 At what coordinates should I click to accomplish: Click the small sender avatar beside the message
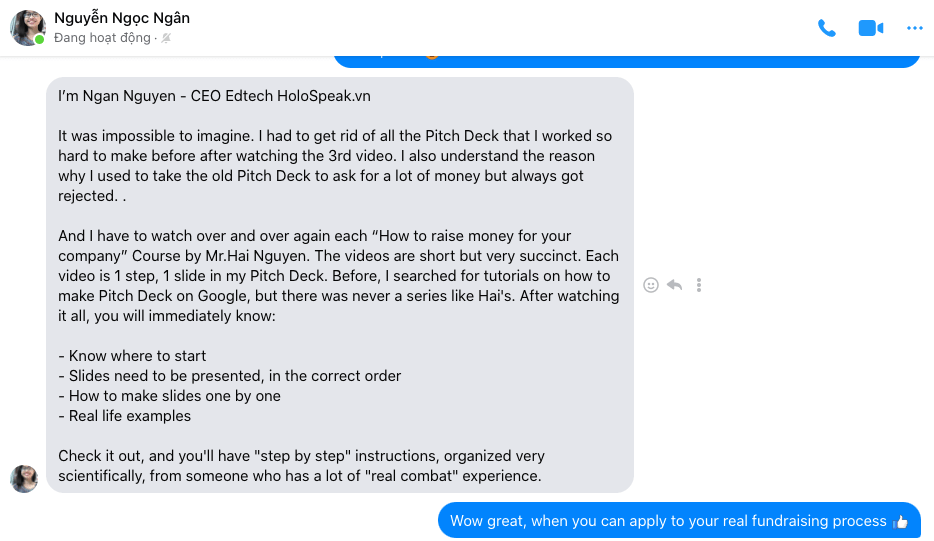[x=24, y=478]
